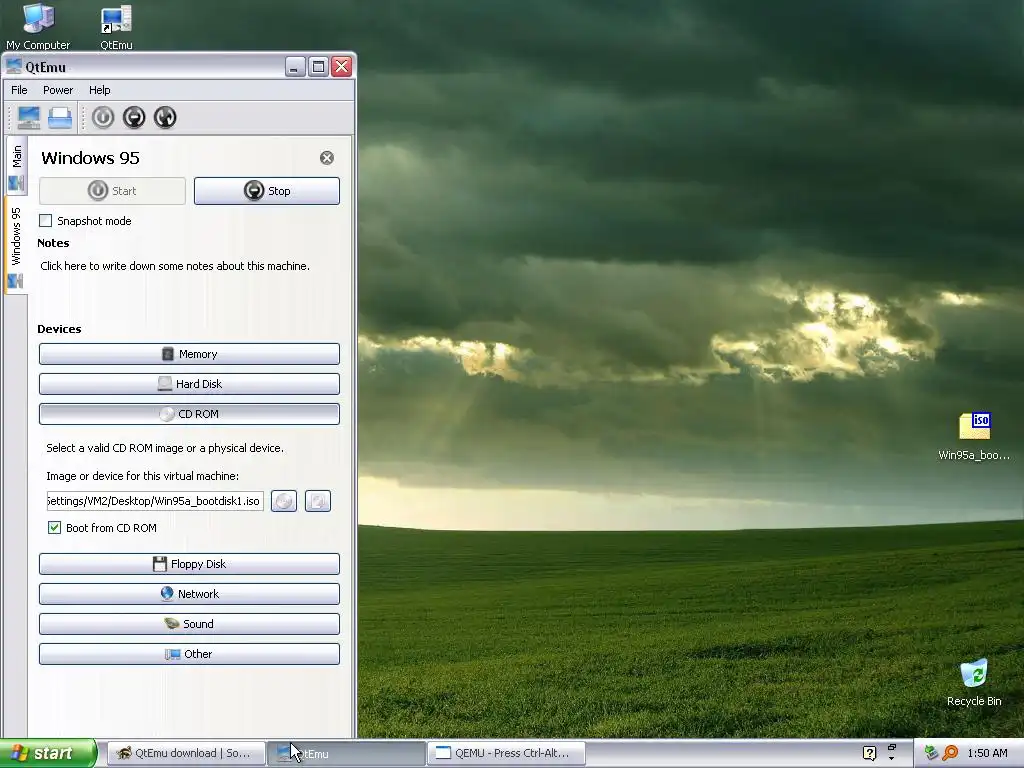The width and height of the screenshot is (1024, 768).
Task: Open the Help menu
Action: click(x=100, y=90)
